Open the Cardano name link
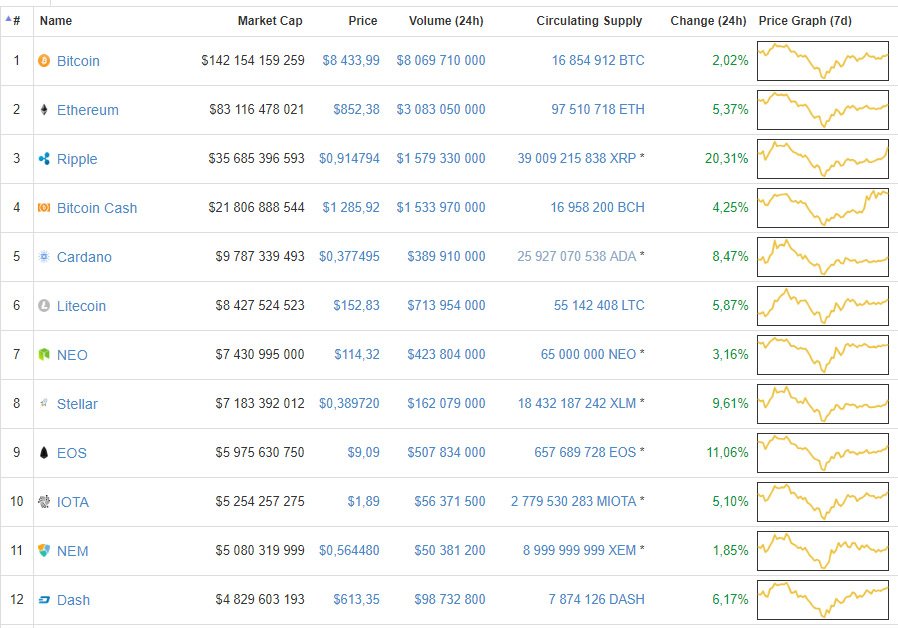This screenshot has width=898, height=628. [x=84, y=257]
